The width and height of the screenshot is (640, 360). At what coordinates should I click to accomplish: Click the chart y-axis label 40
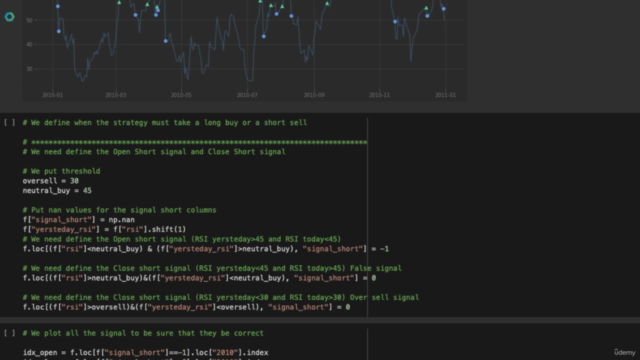pyautogui.click(x=29, y=44)
